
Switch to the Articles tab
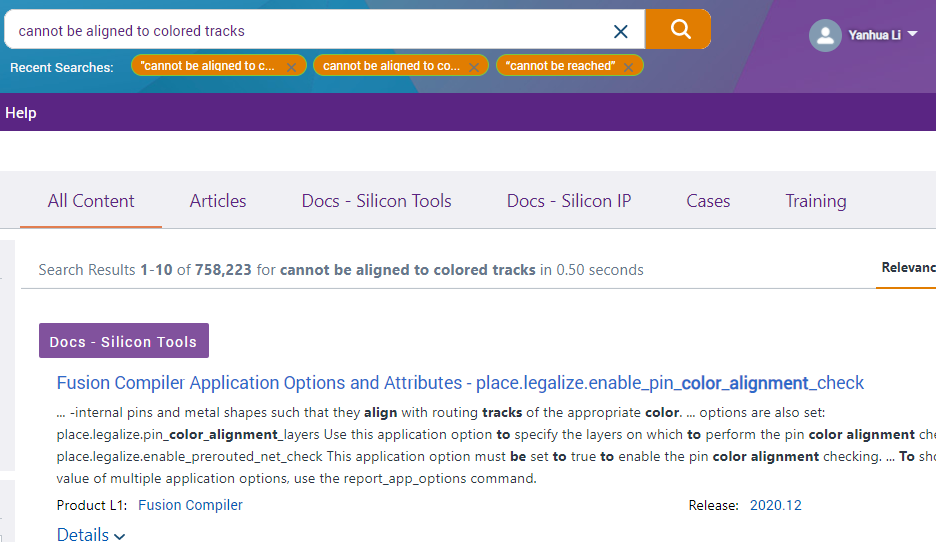[218, 201]
